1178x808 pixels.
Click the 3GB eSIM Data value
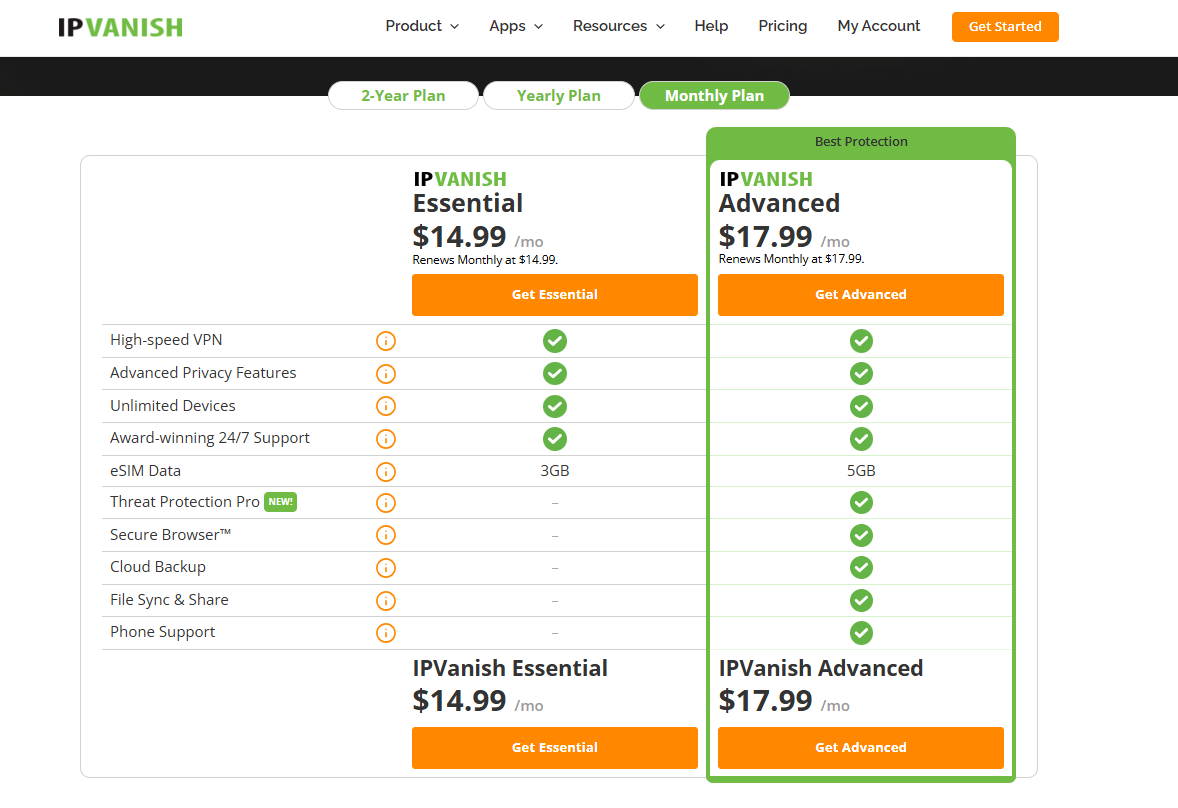point(554,471)
